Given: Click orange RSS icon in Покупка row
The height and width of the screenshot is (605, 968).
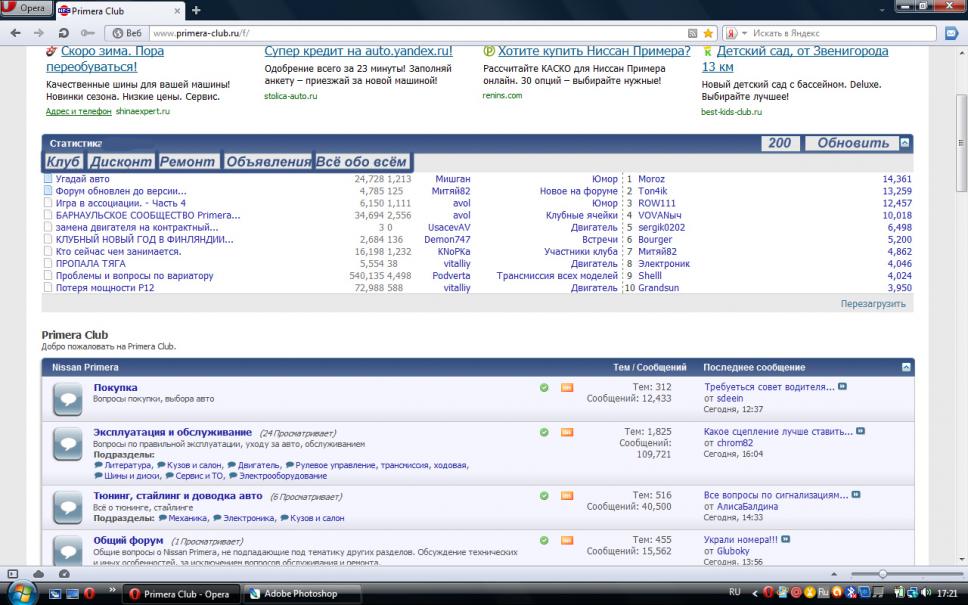Looking at the screenshot, I should [567, 388].
